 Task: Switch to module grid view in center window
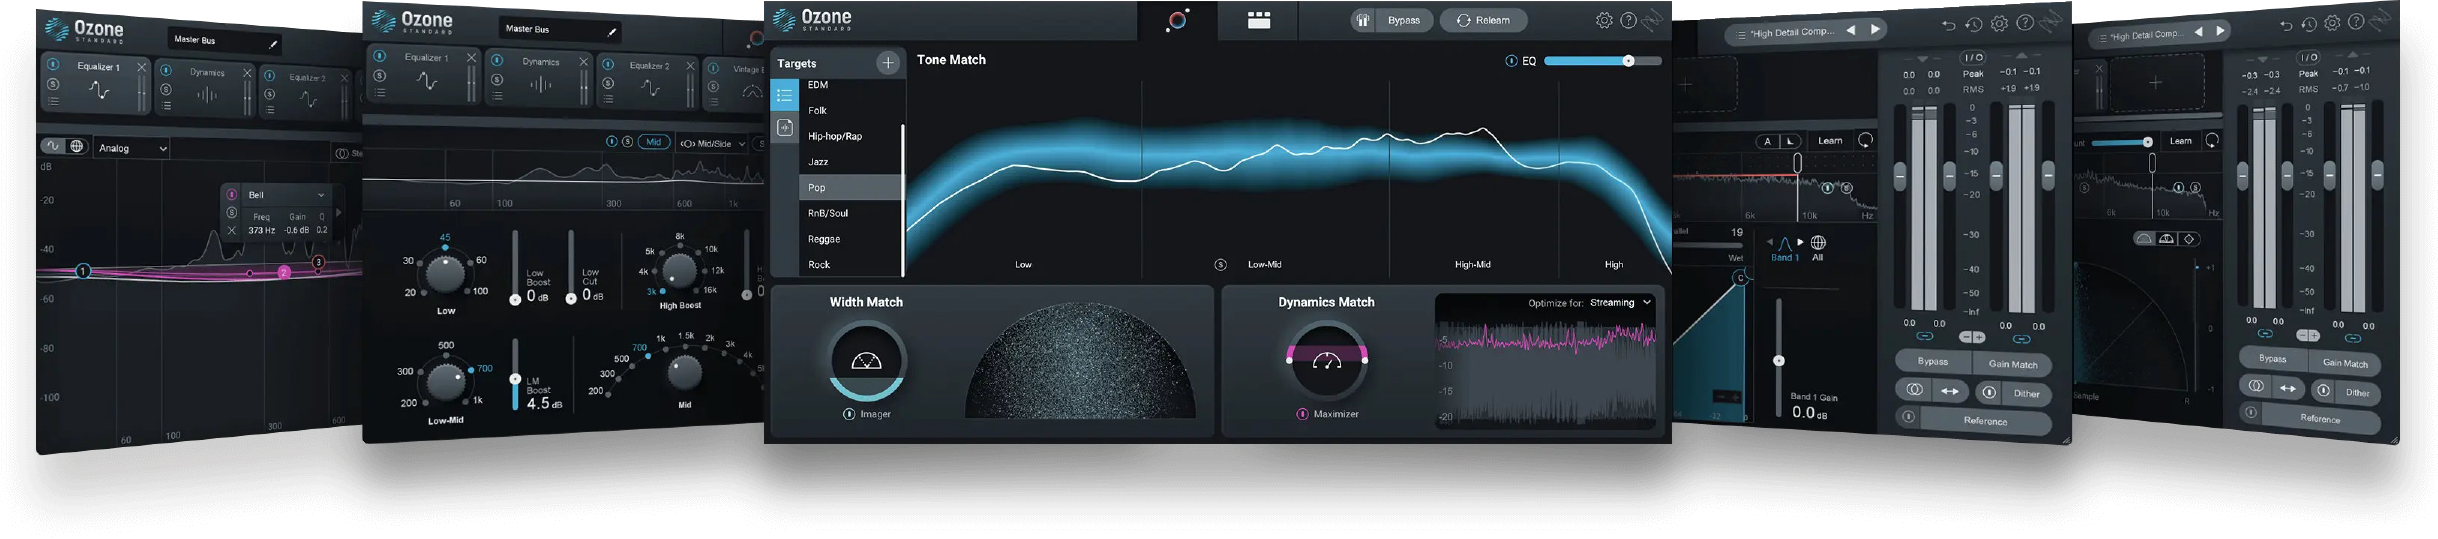1258,20
